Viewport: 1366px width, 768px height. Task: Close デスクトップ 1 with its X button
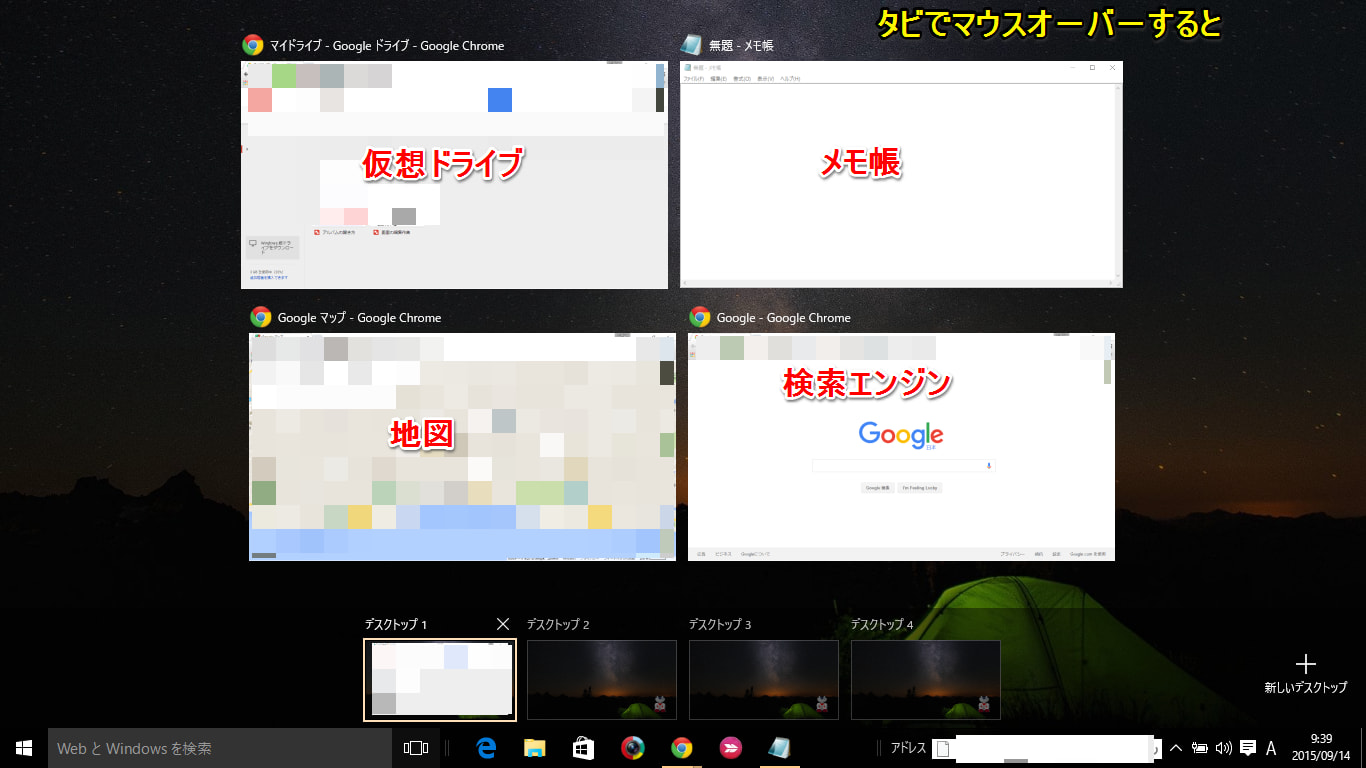click(x=503, y=624)
